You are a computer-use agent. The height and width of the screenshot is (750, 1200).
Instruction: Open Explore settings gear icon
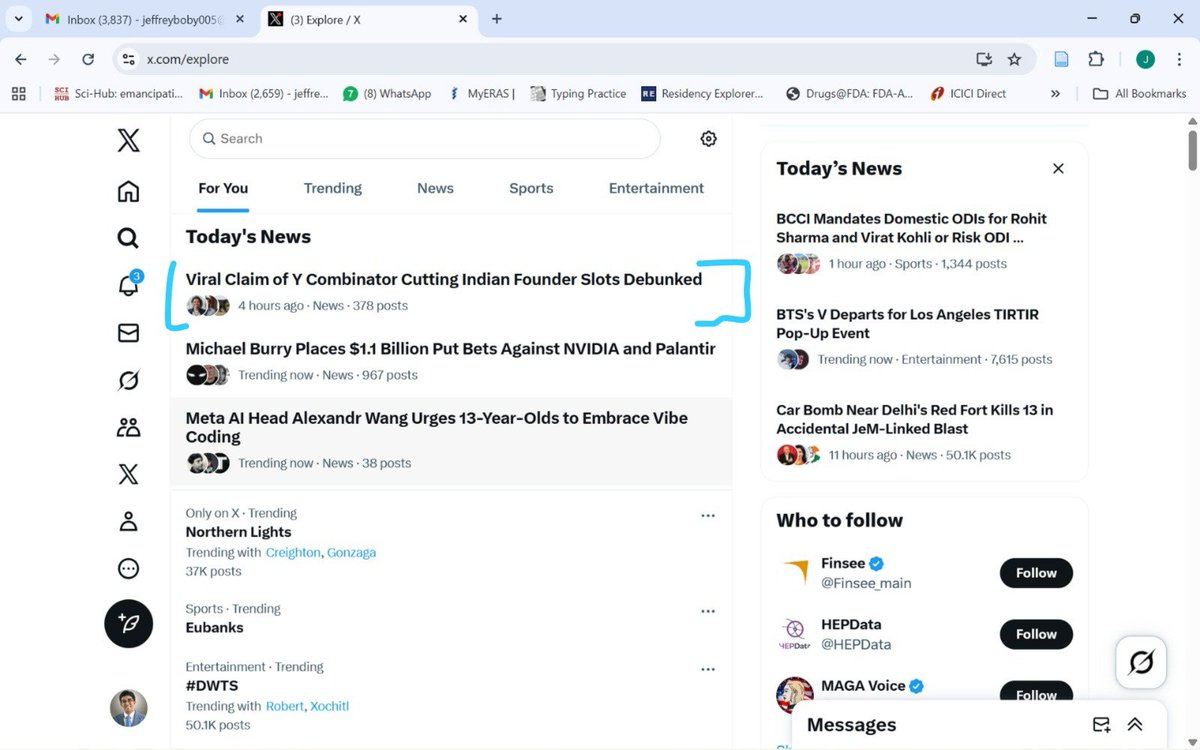coord(708,139)
